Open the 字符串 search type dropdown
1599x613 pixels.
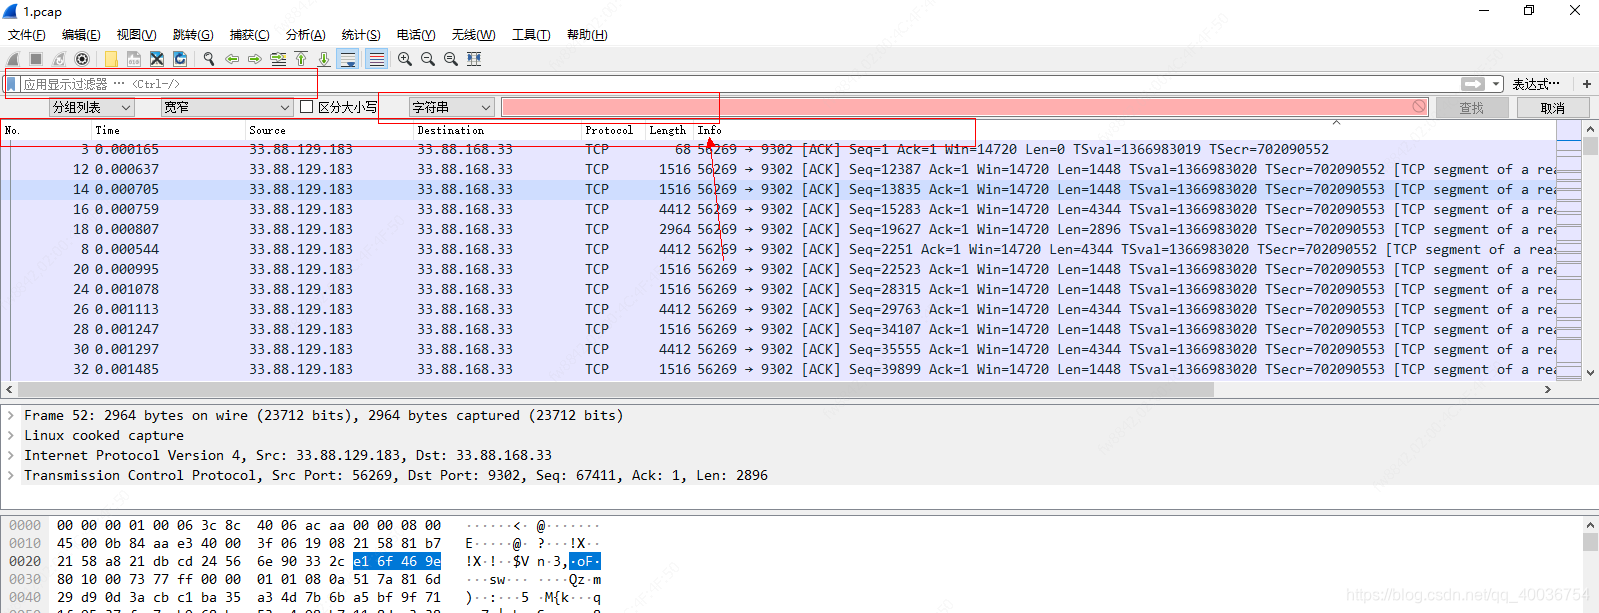click(452, 107)
